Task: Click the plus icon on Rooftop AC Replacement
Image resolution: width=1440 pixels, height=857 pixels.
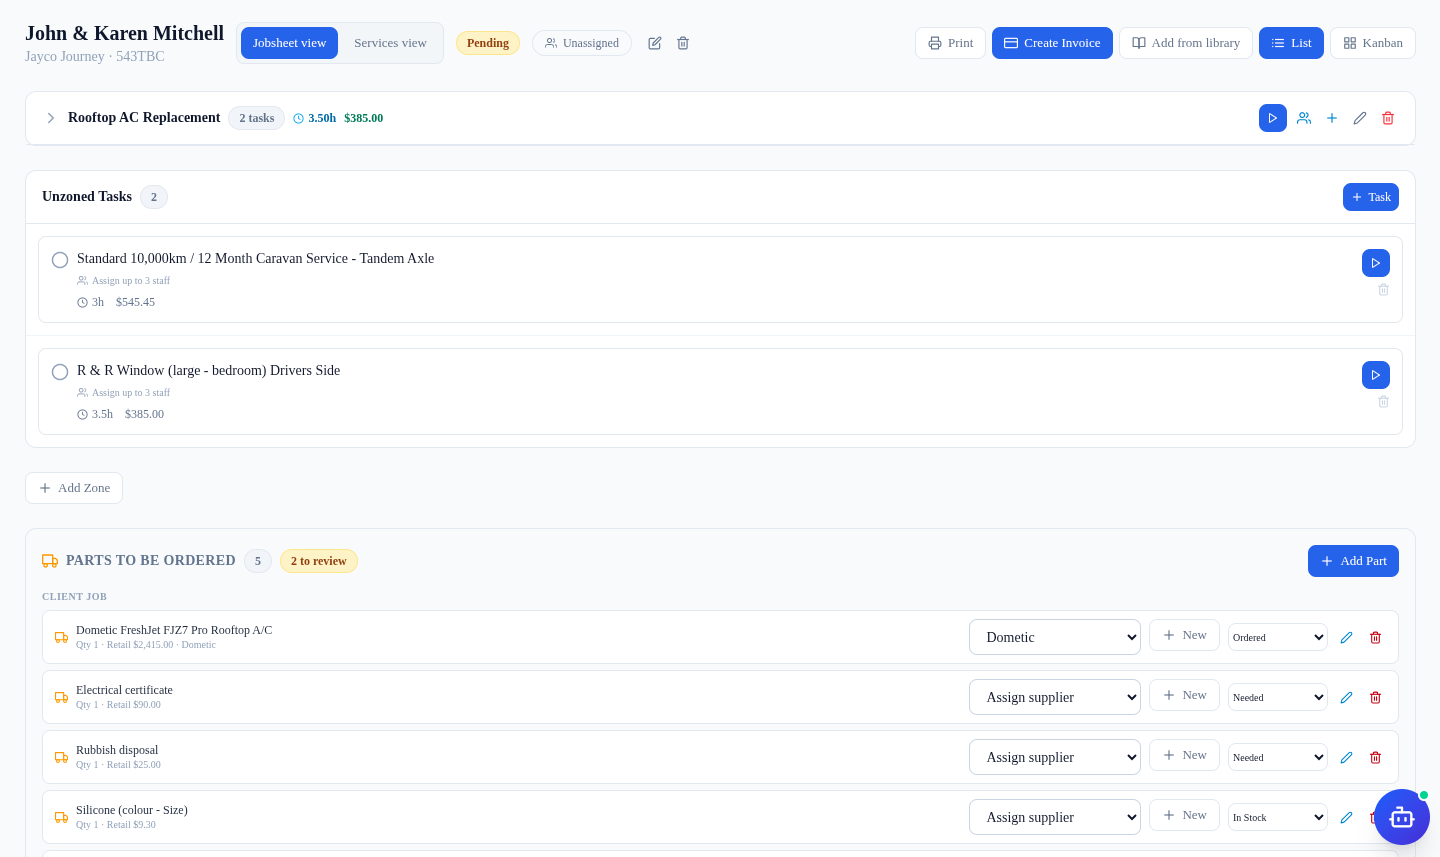Action: click(1332, 118)
